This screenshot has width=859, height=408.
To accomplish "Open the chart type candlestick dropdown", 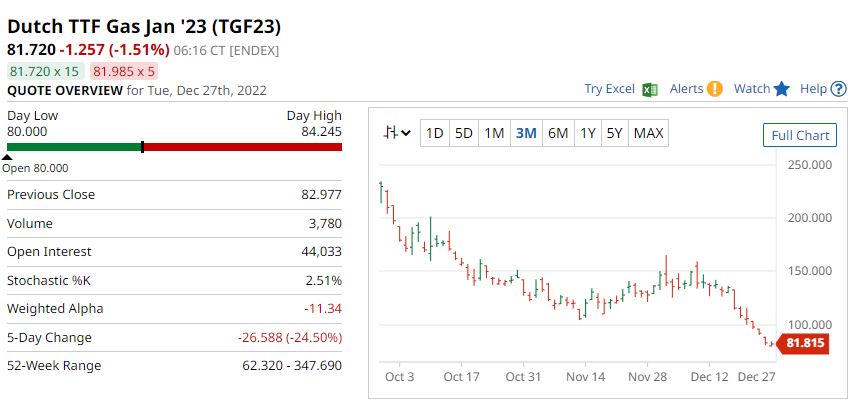I will point(398,133).
